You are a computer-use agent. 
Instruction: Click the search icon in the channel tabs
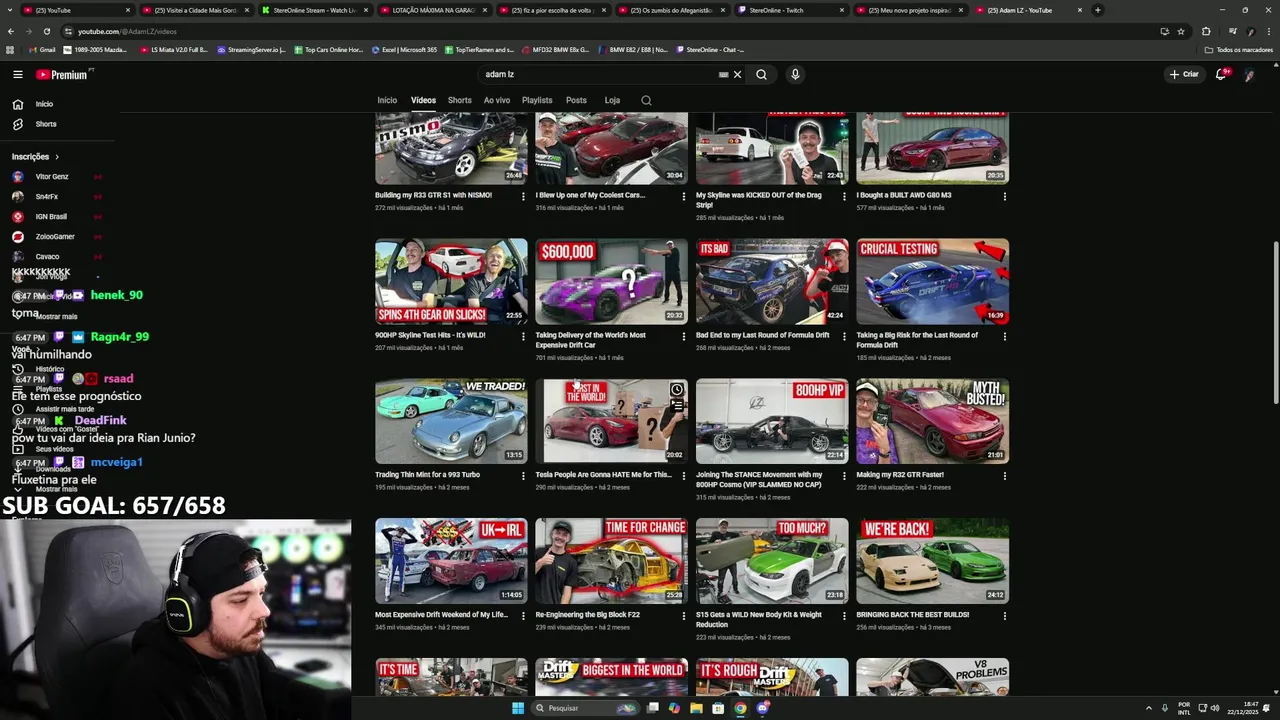(646, 100)
